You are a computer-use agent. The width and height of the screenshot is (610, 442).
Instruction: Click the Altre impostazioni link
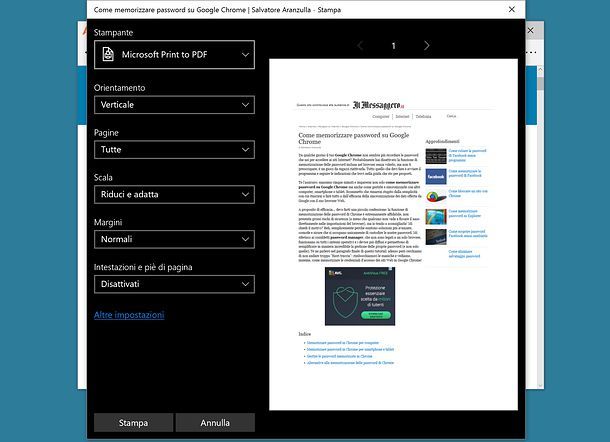[129, 315]
